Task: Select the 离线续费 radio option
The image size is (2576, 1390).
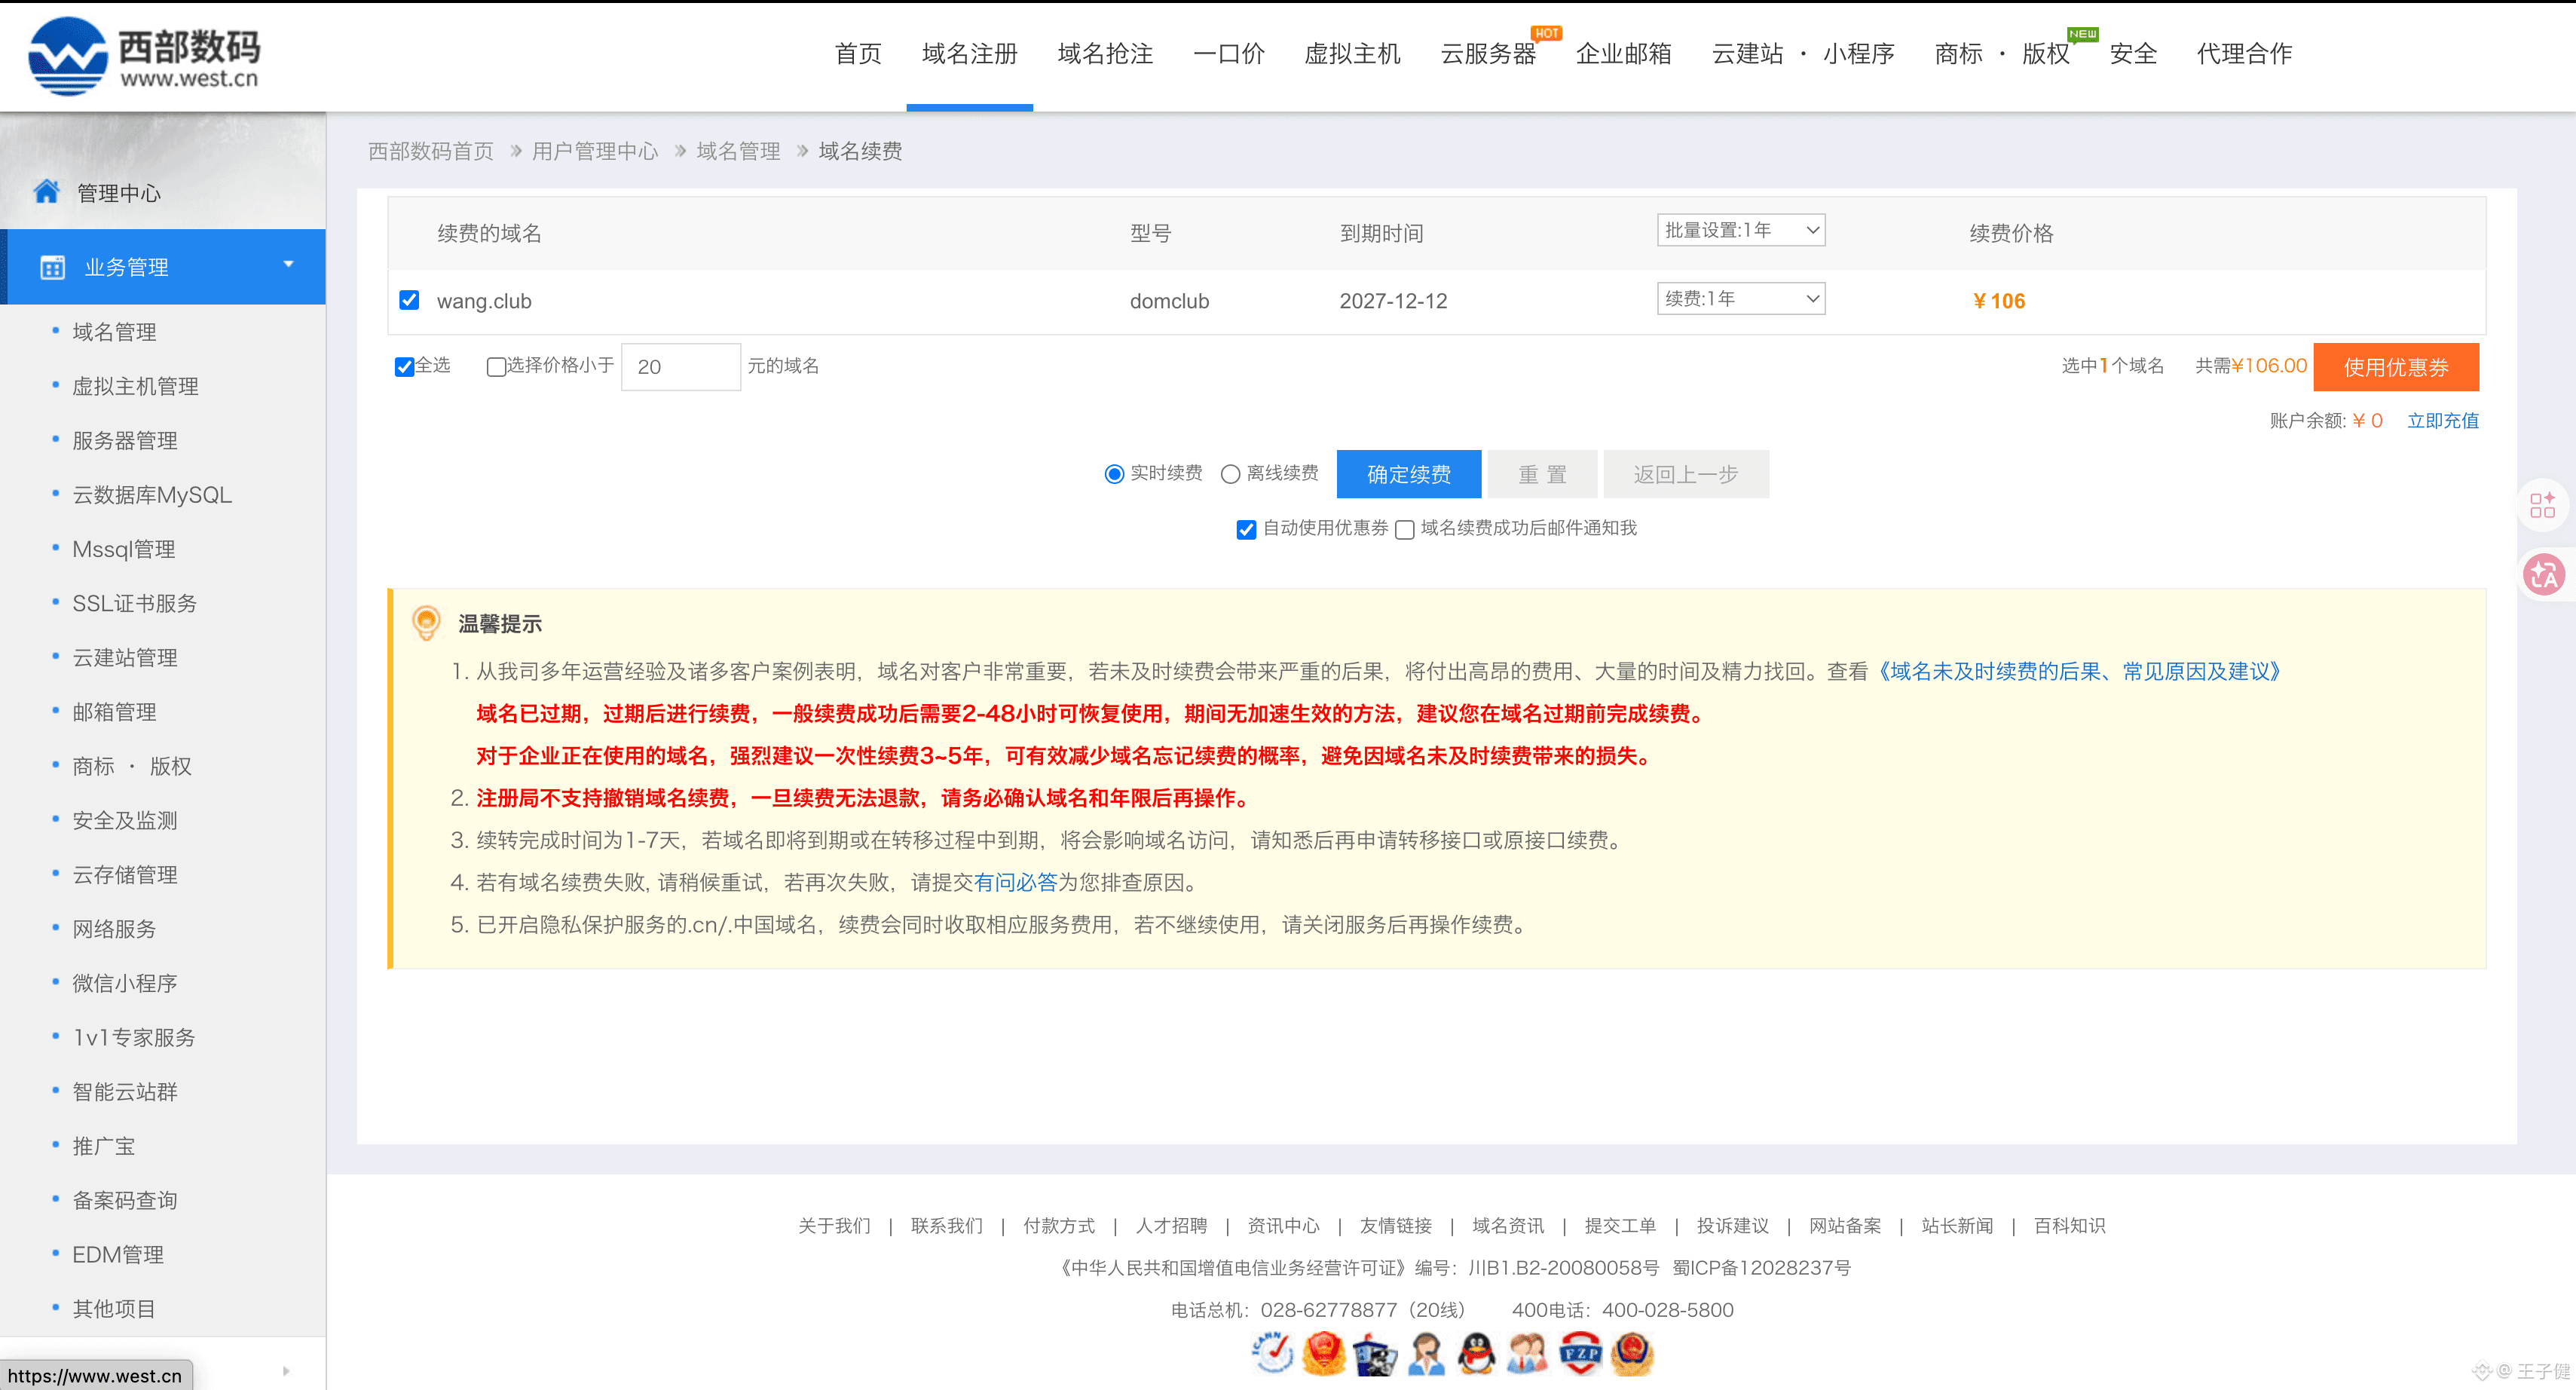Action: (x=1231, y=474)
